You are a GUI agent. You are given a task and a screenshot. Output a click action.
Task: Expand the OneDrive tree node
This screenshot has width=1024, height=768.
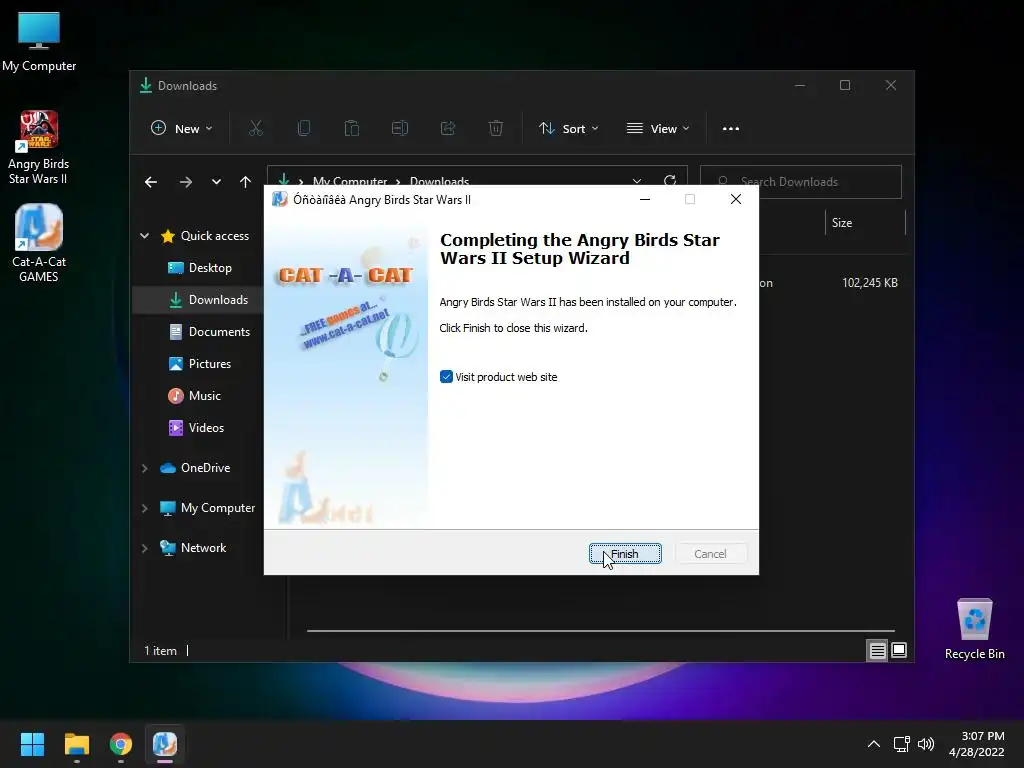(x=144, y=468)
